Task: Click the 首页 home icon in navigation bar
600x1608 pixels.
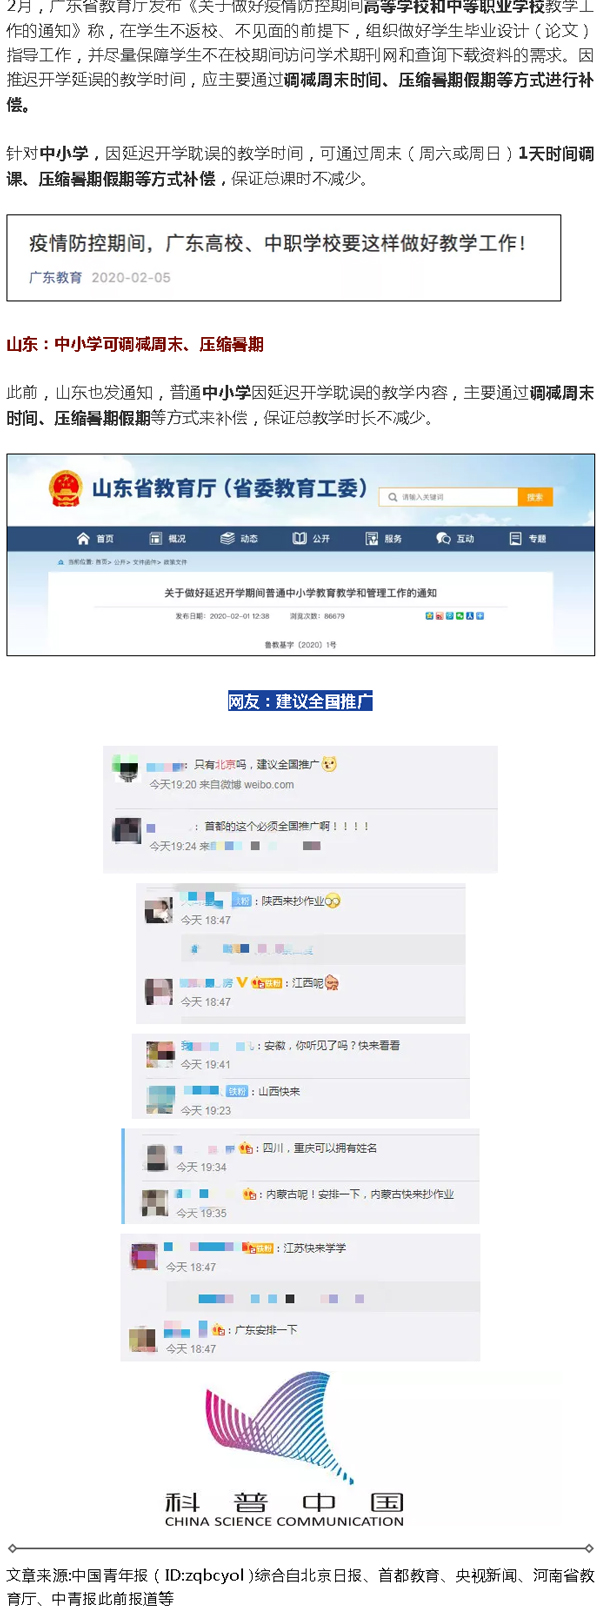Action: [84, 538]
